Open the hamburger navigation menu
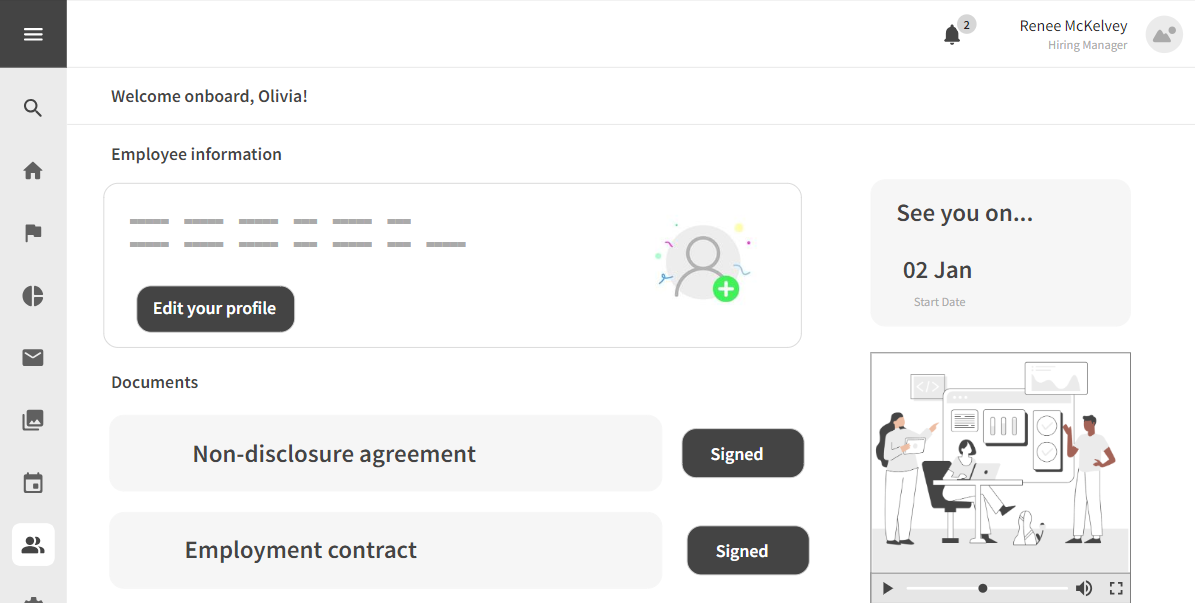Viewport: 1195px width, 603px height. point(33,33)
